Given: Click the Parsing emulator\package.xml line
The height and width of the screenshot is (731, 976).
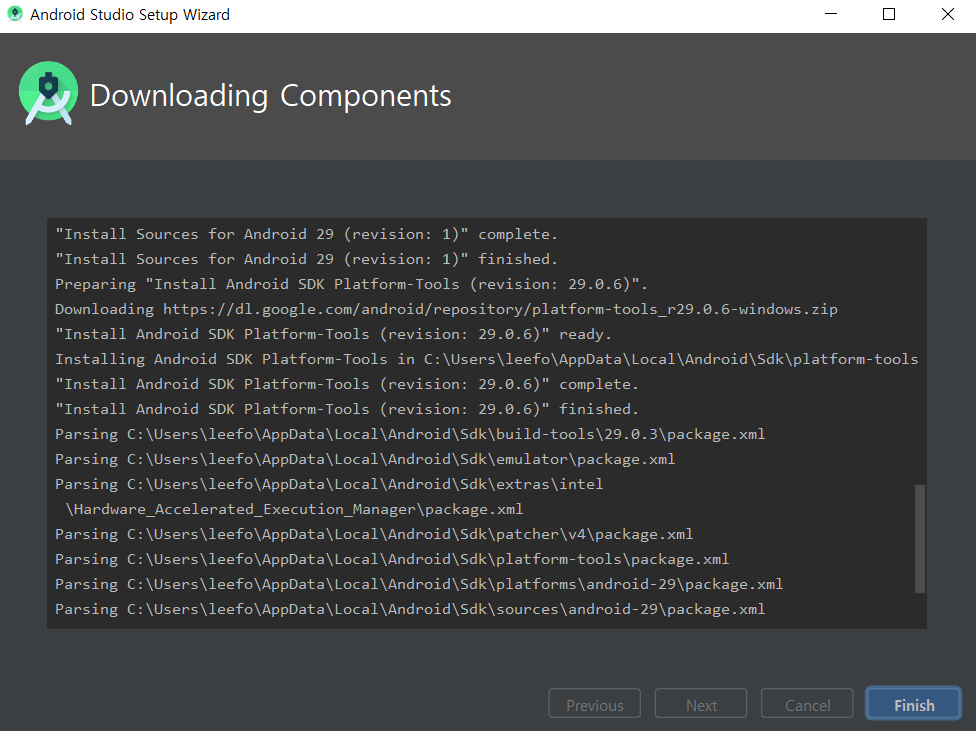Looking at the screenshot, I should tap(365, 459).
